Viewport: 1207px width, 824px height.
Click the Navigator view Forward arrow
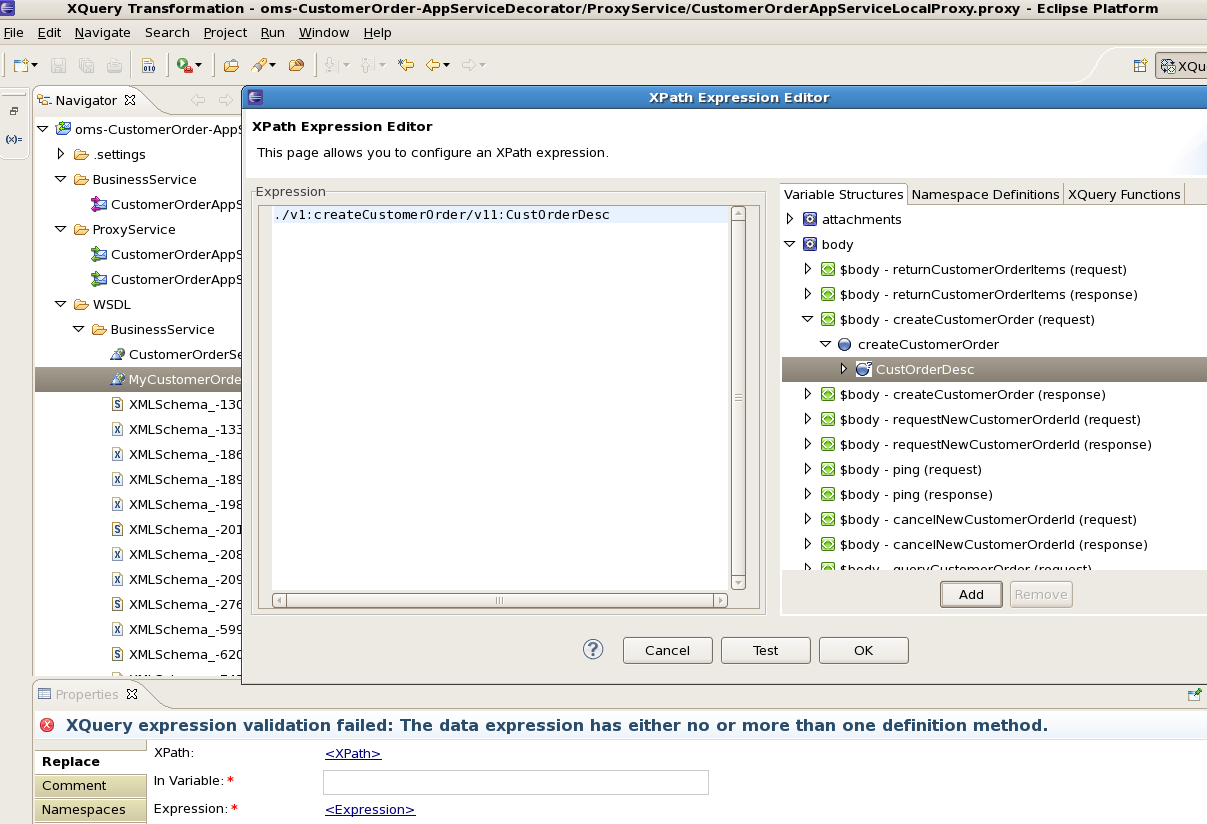pos(226,100)
